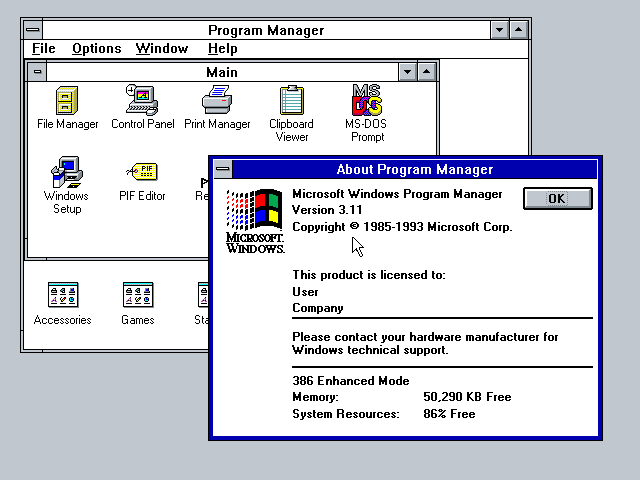Open the Options menu
The width and height of the screenshot is (640, 480).
click(x=96, y=48)
